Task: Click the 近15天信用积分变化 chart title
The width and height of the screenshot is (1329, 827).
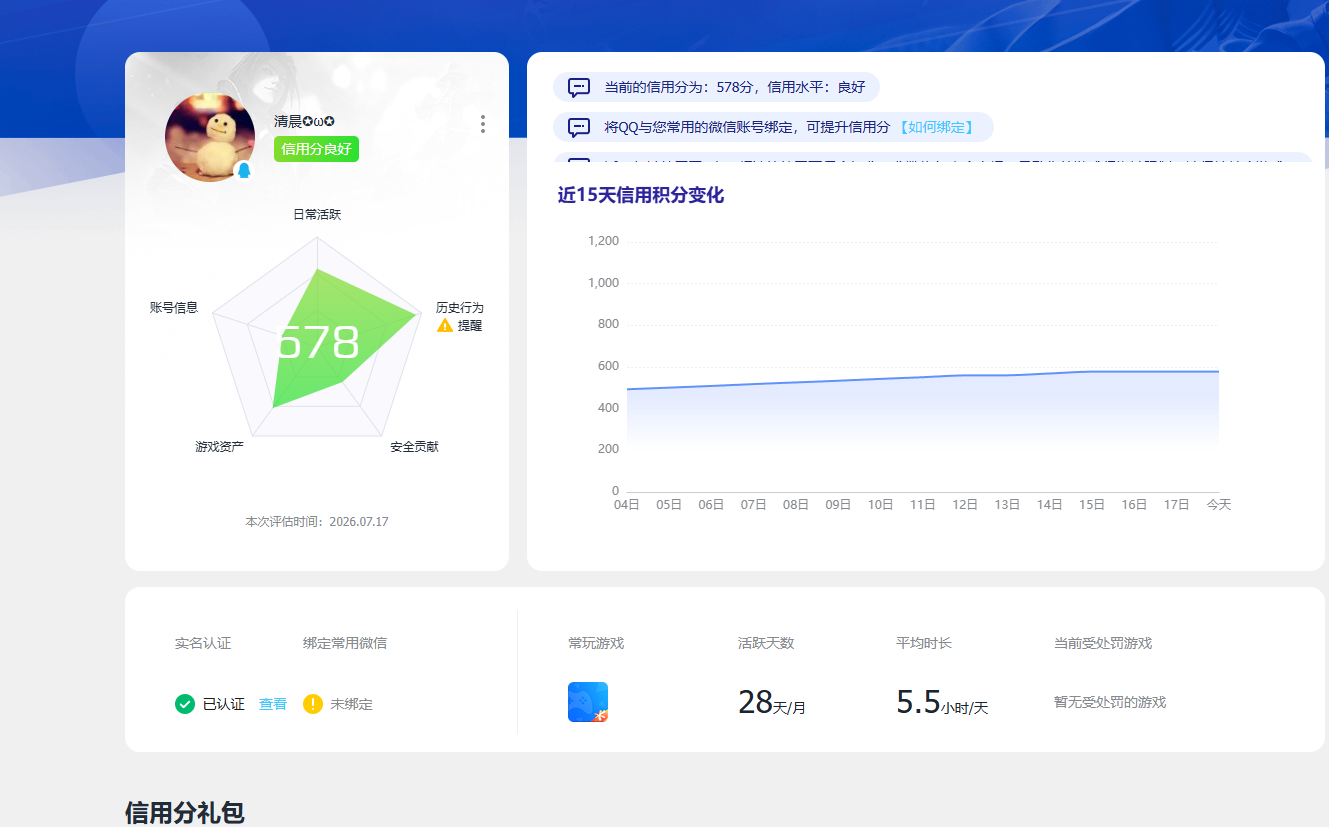Action: click(x=641, y=195)
